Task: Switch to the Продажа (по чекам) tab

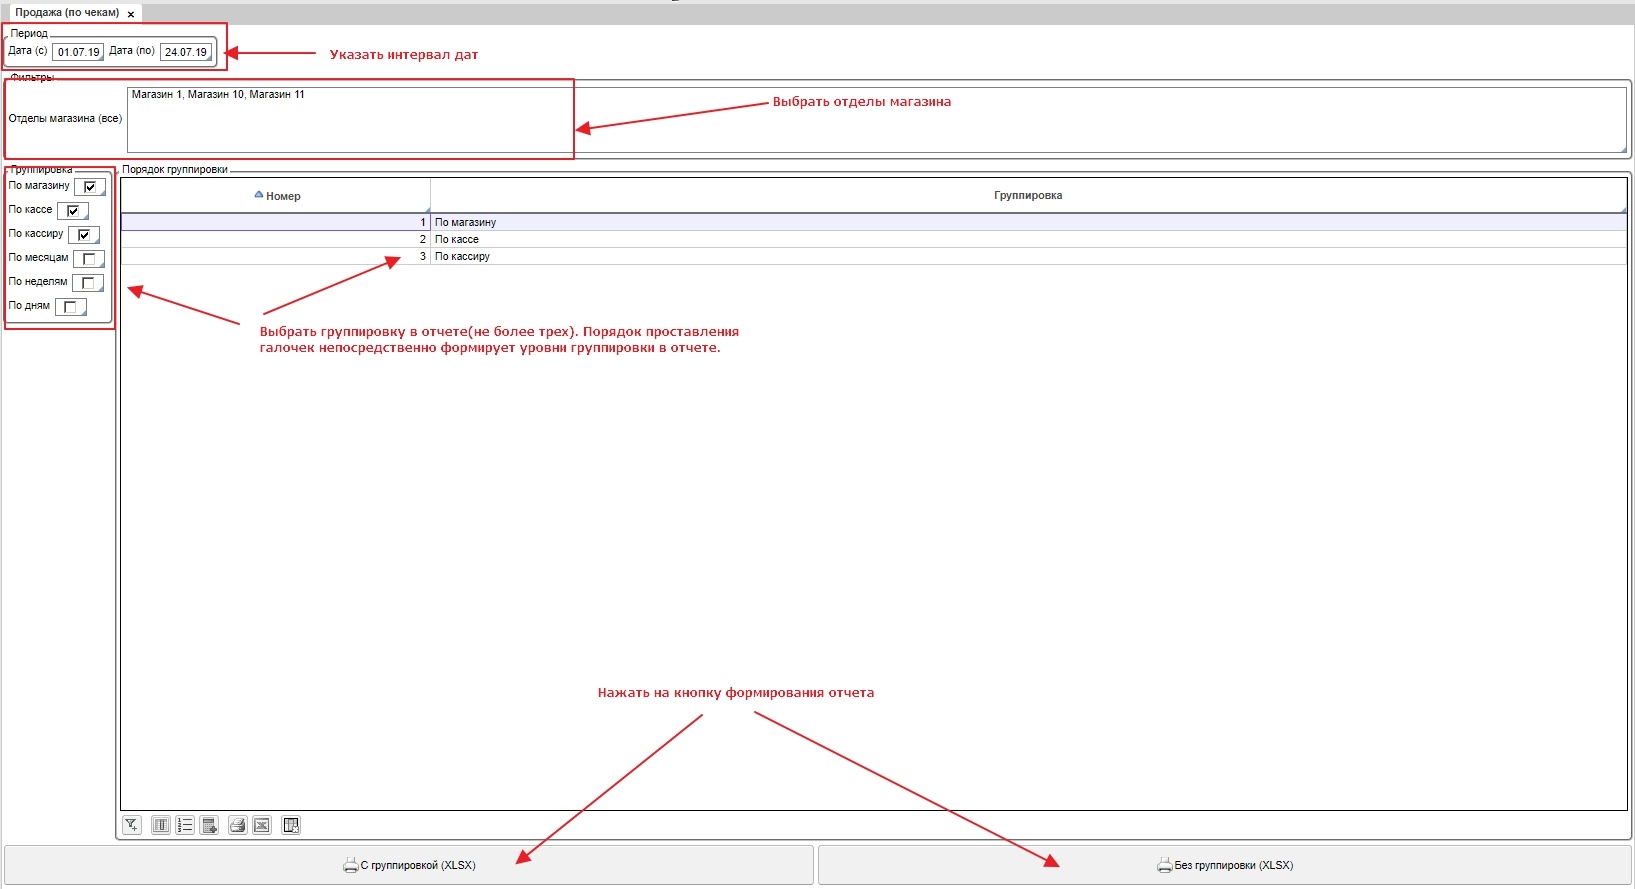Action: coord(66,13)
